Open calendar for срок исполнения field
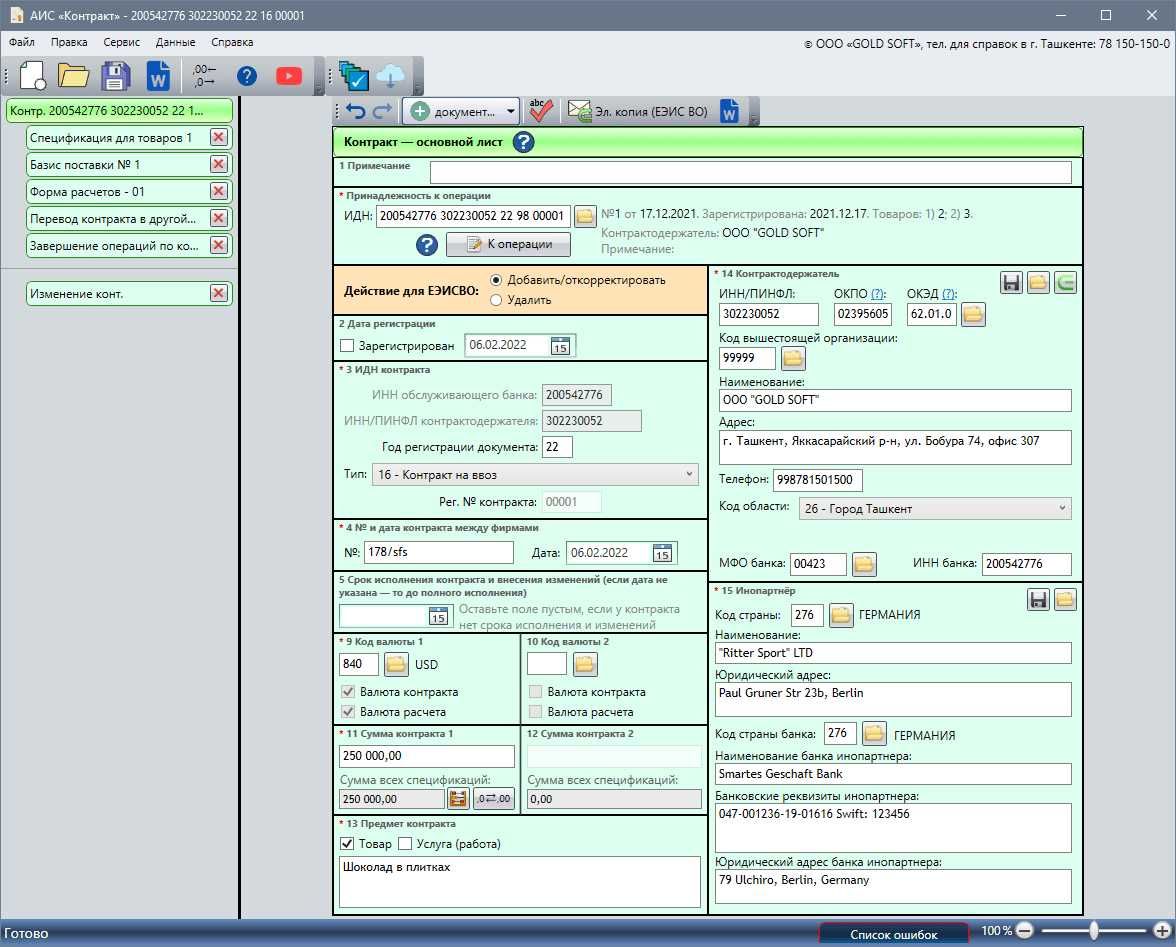The height and width of the screenshot is (947, 1176). (x=438, y=616)
